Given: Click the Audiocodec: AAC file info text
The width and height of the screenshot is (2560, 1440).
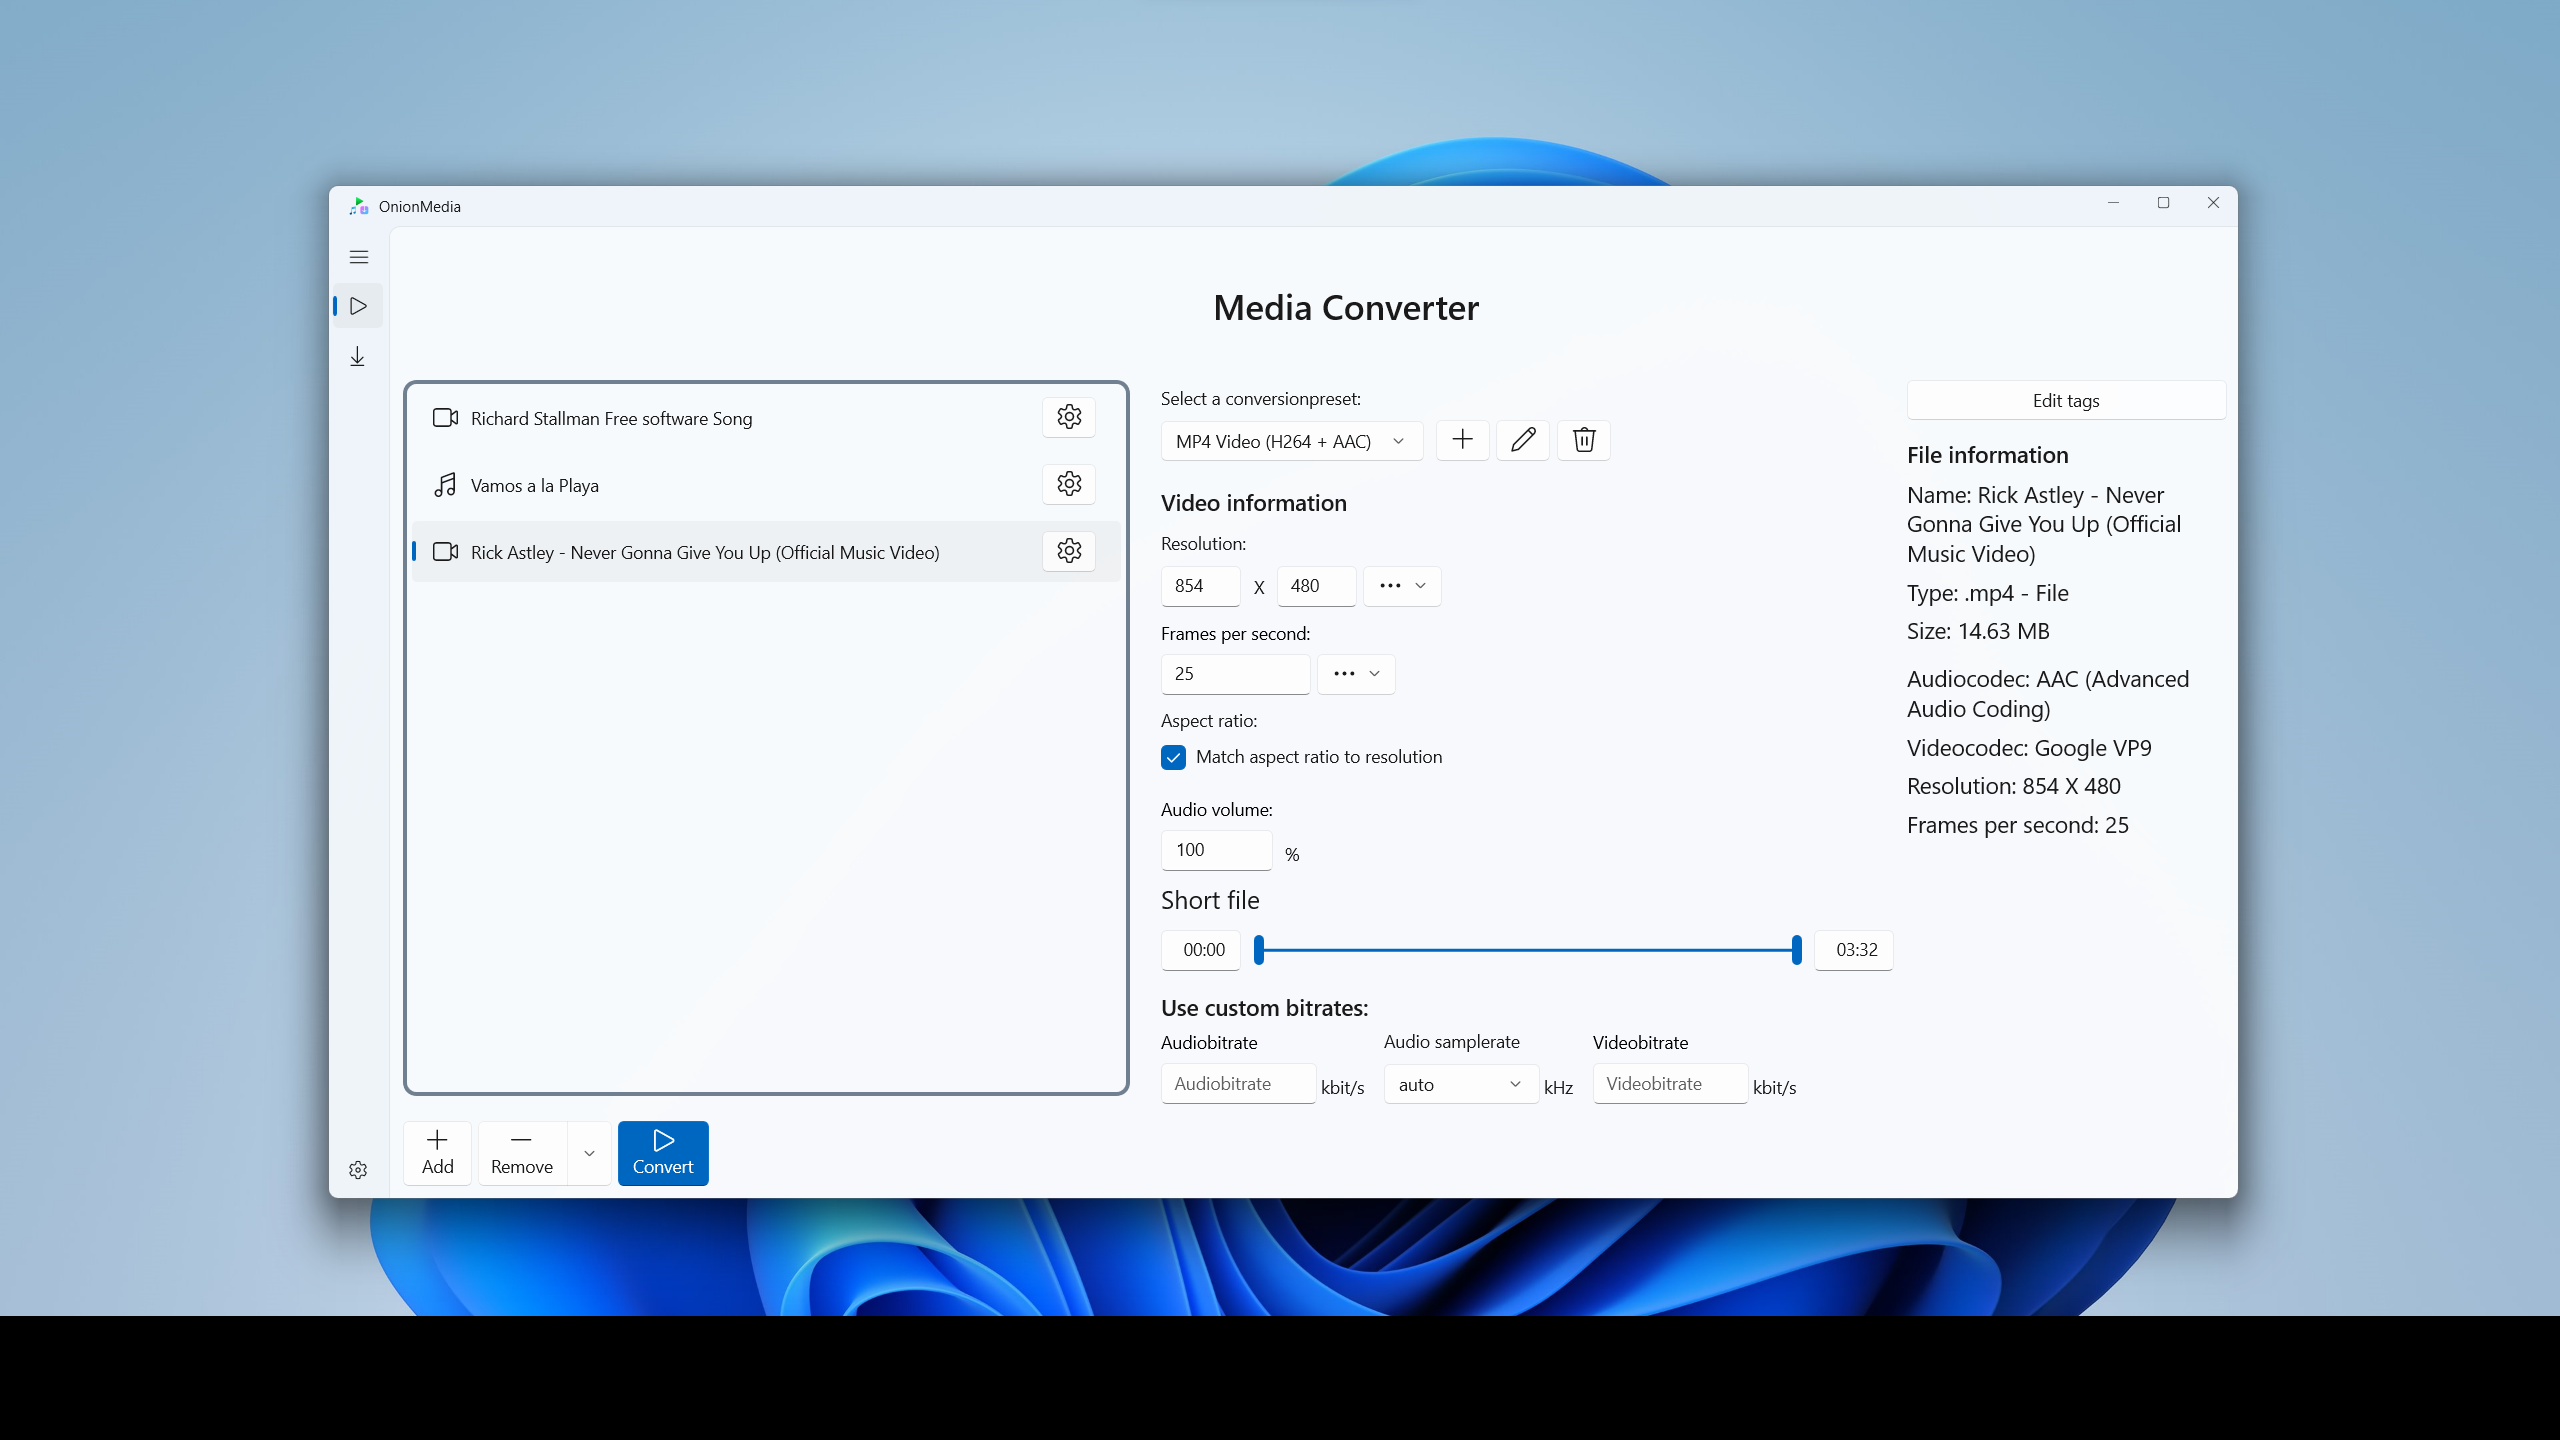Looking at the screenshot, I should click(x=2048, y=694).
